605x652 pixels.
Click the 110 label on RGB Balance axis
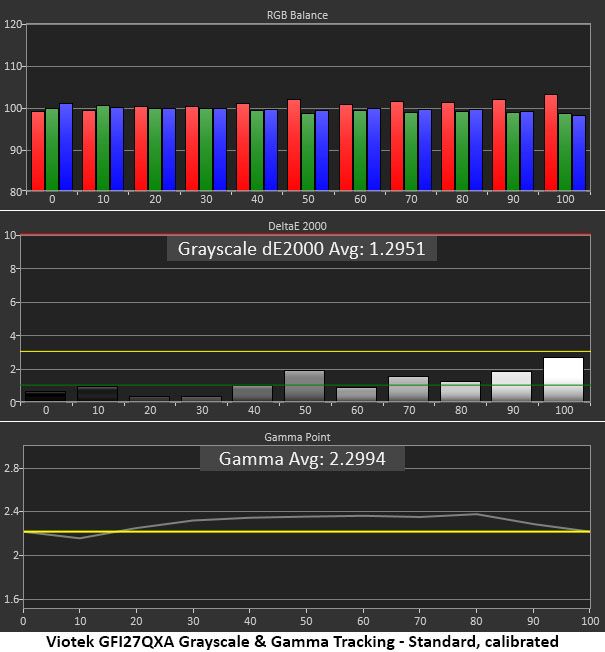click(x=12, y=66)
